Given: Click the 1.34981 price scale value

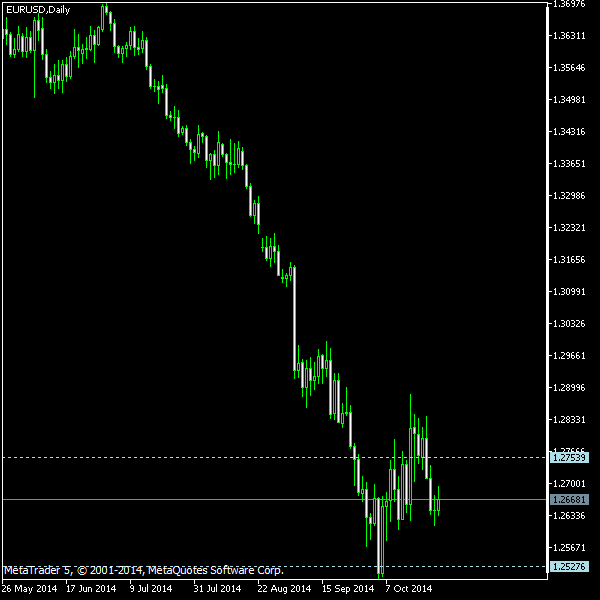Looking at the screenshot, I should 569,100.
